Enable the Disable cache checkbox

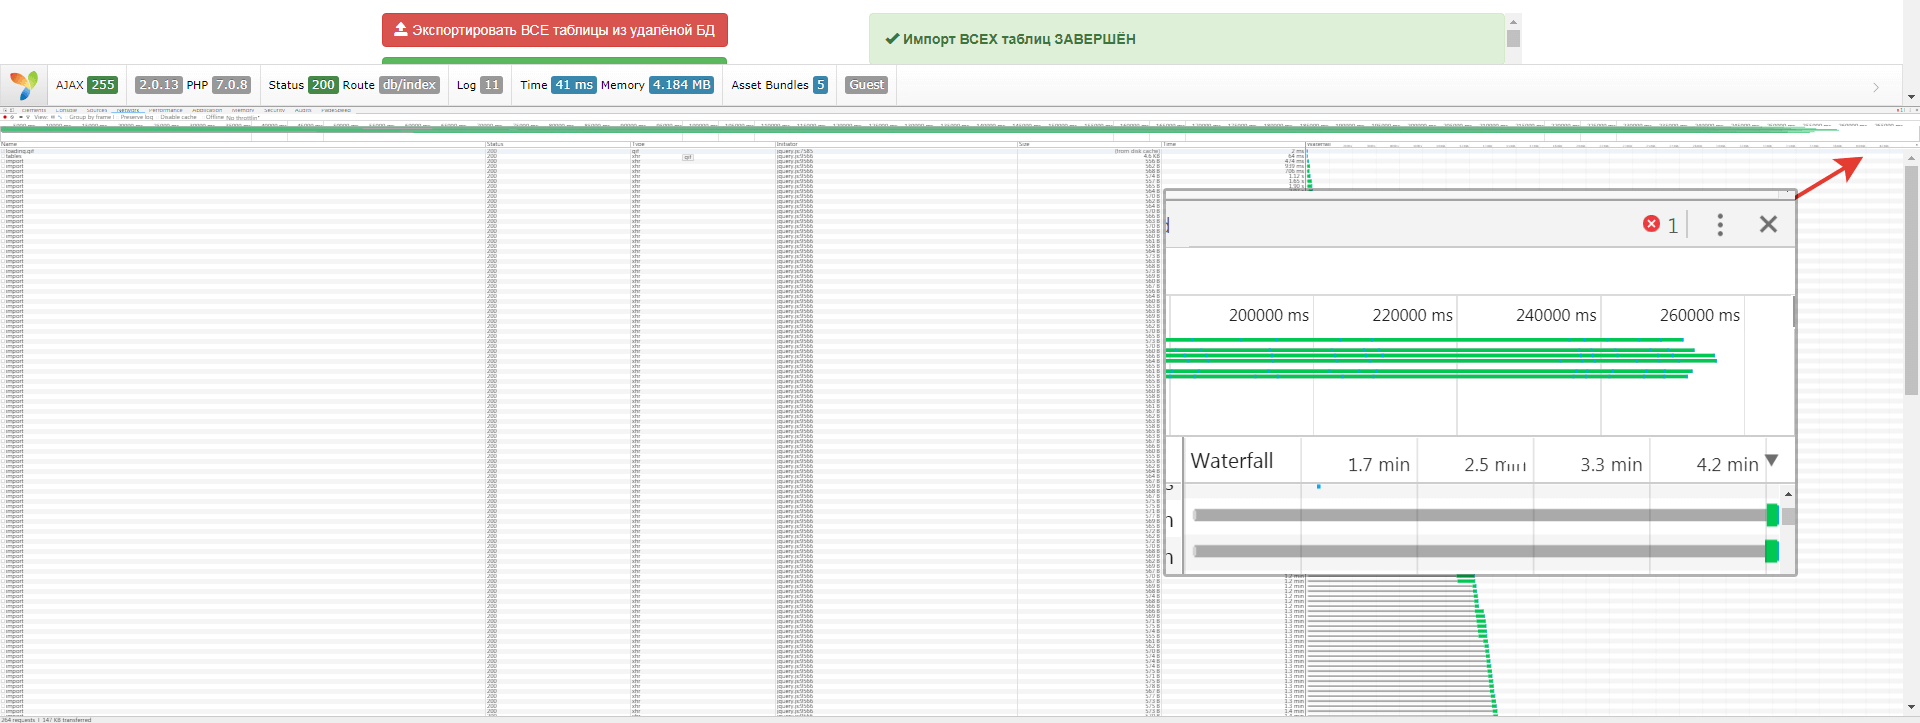pos(157,117)
